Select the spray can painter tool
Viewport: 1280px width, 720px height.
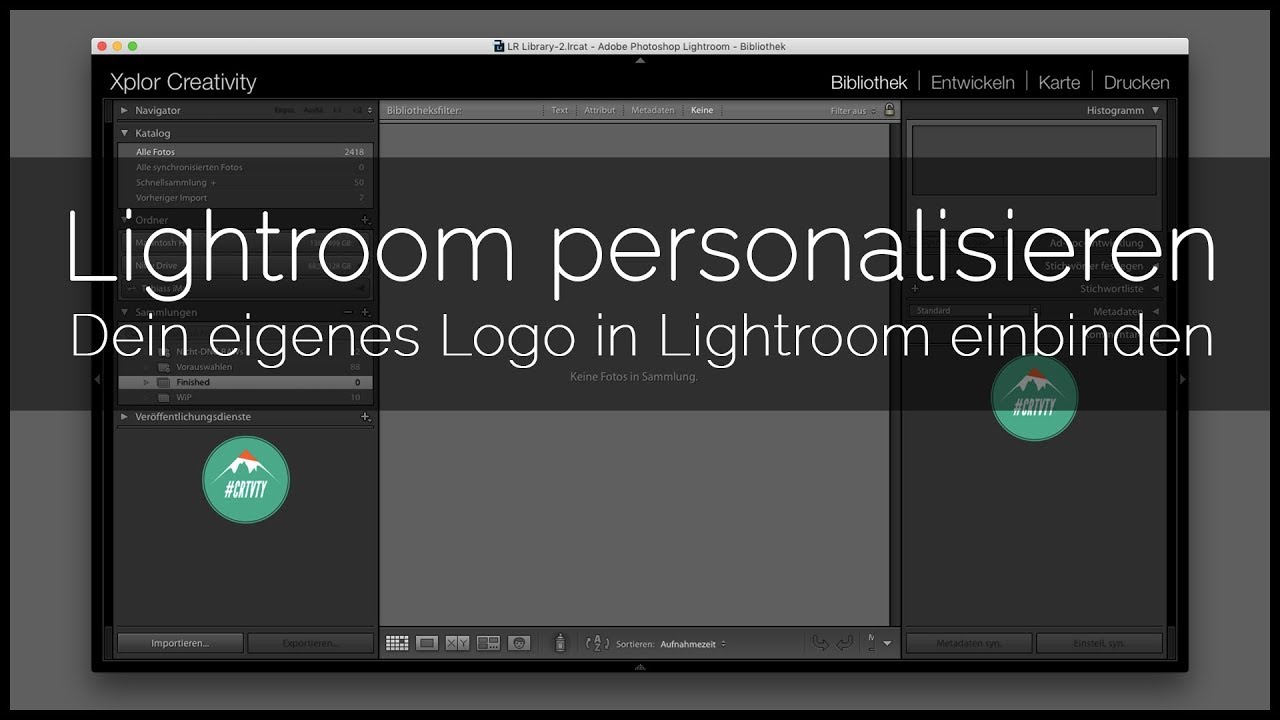(560, 643)
